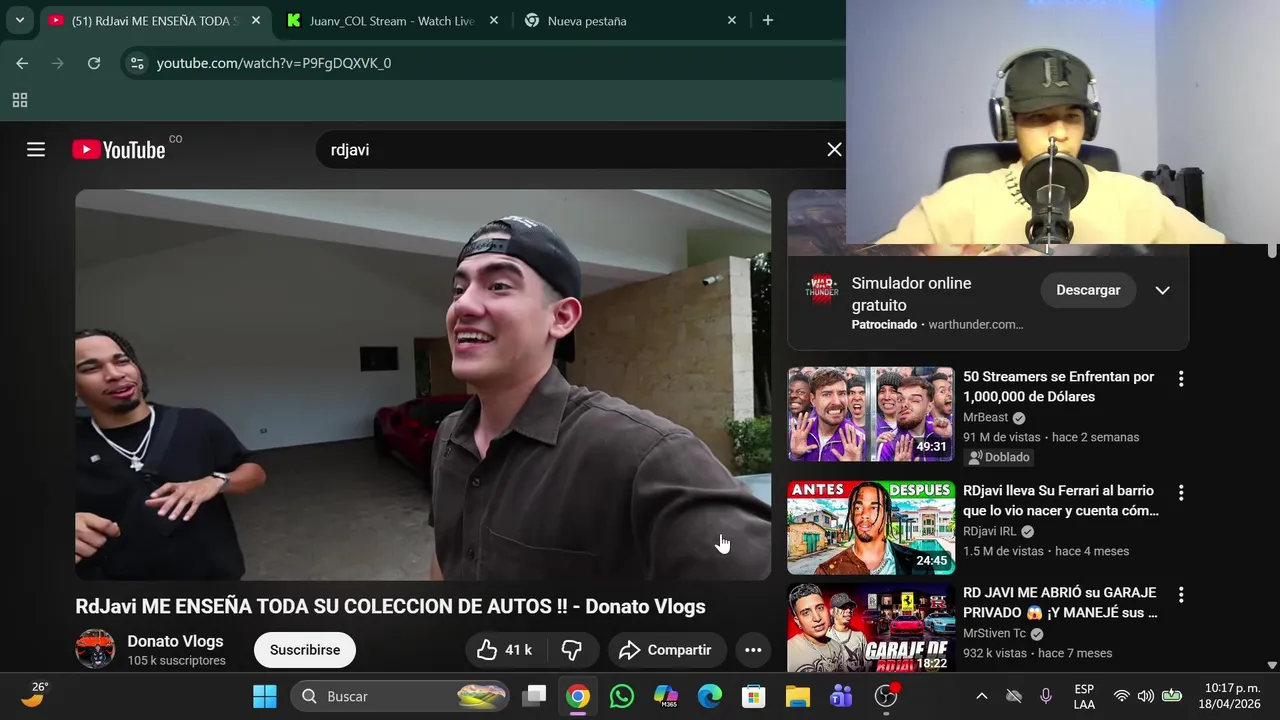The image size is (1280, 720).
Task: Open options for the 50 Streamers video
Action: point(1181,379)
